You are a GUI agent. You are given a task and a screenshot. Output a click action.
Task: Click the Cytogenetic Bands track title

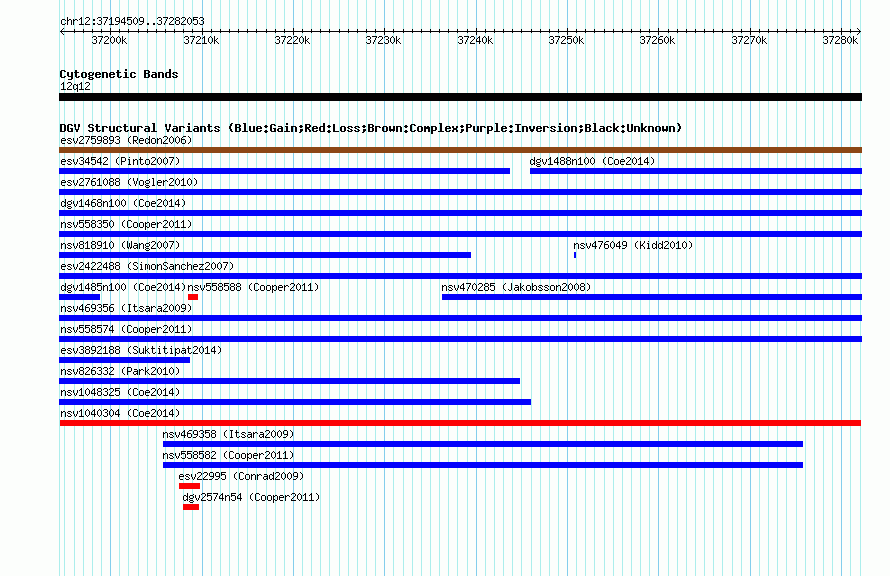pos(119,74)
